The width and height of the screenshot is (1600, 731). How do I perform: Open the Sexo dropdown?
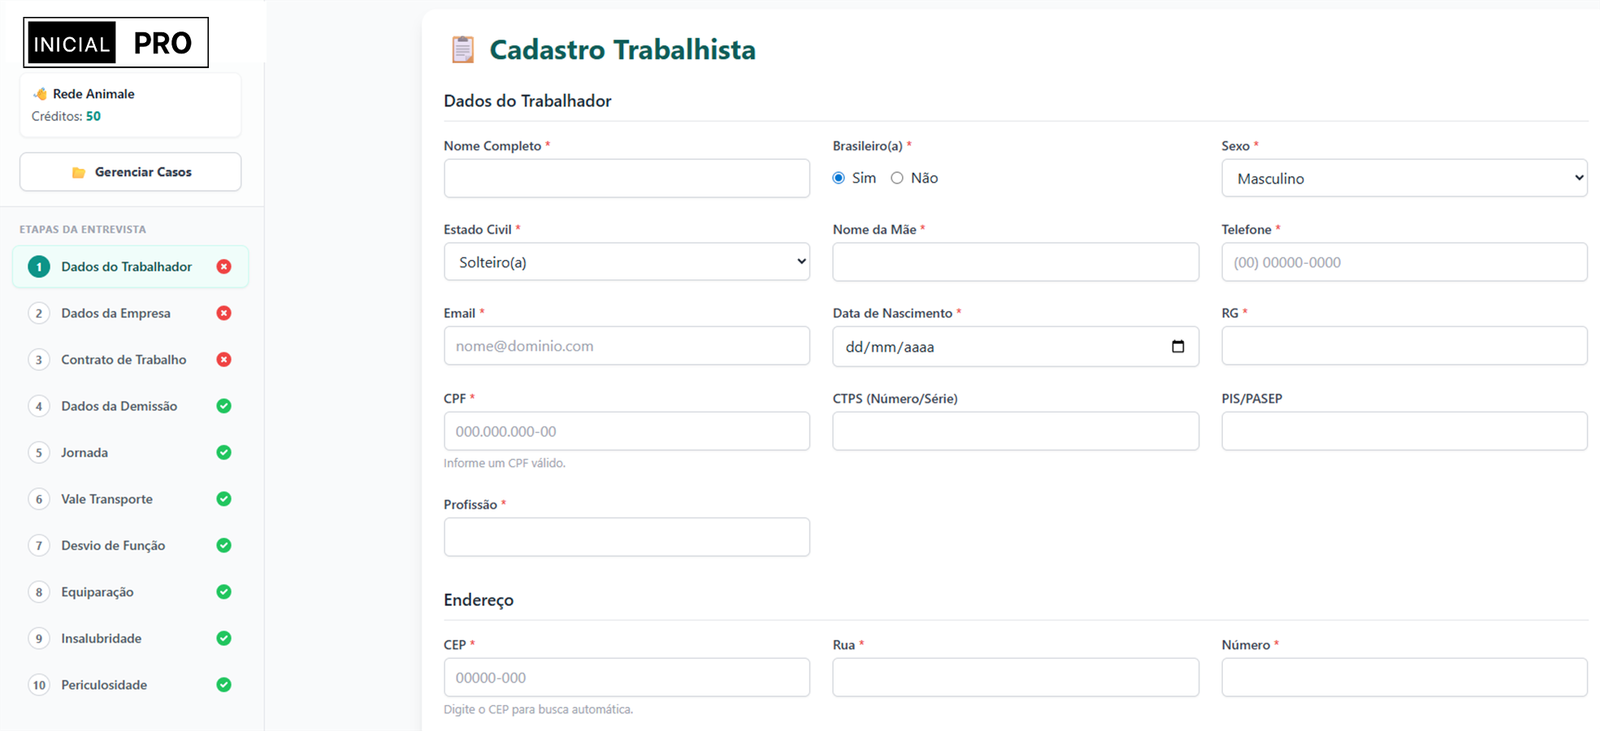point(1403,178)
